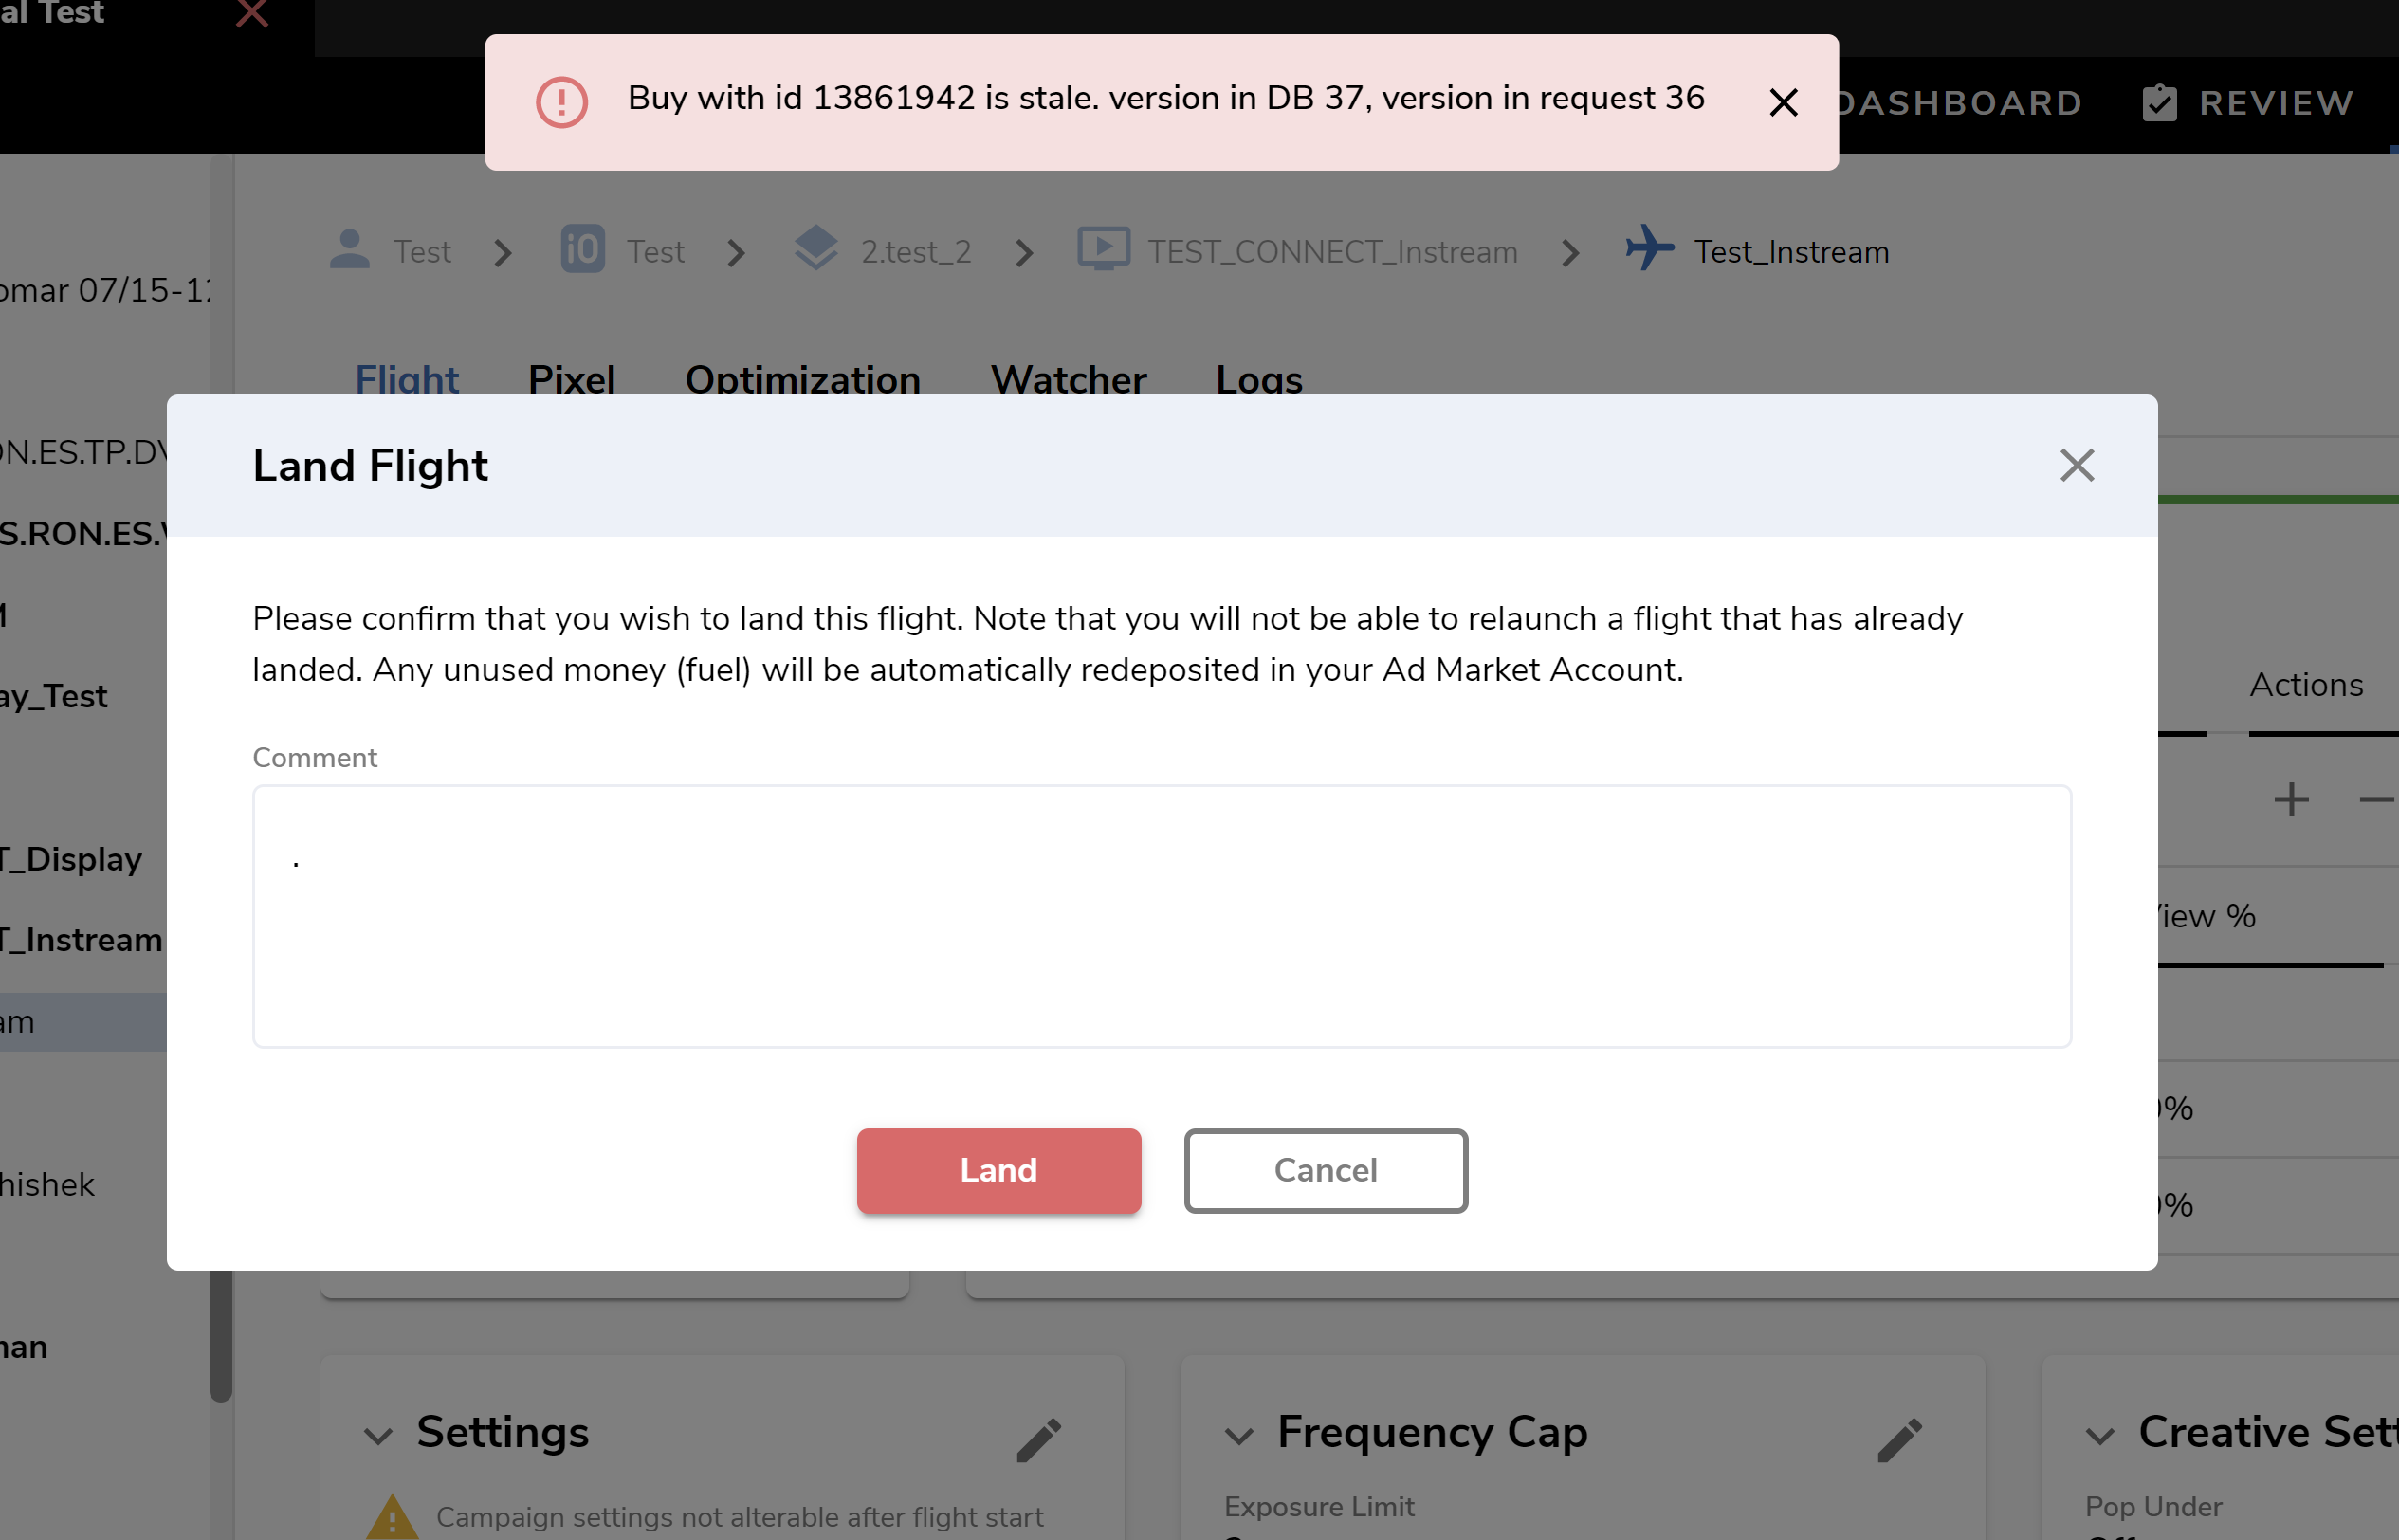Click the user icon beside Test breadcrumb
The height and width of the screenshot is (1540, 2399).
(349, 250)
